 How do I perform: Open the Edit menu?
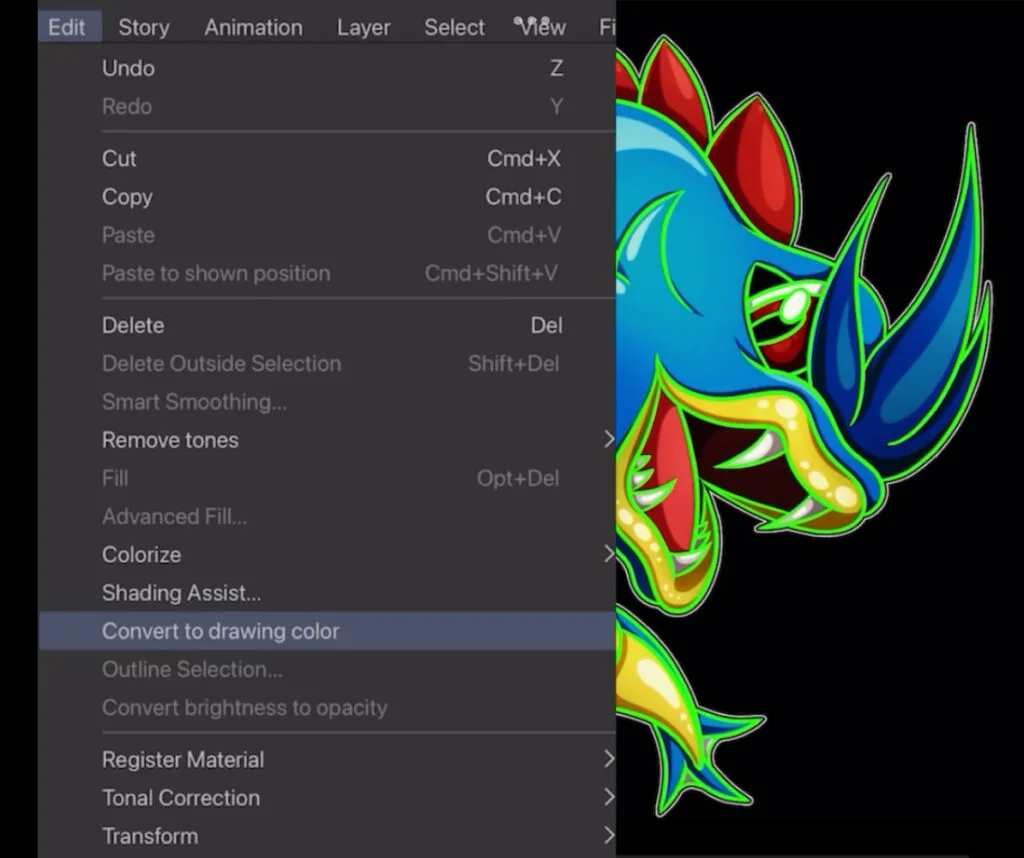pyautogui.click(x=69, y=27)
